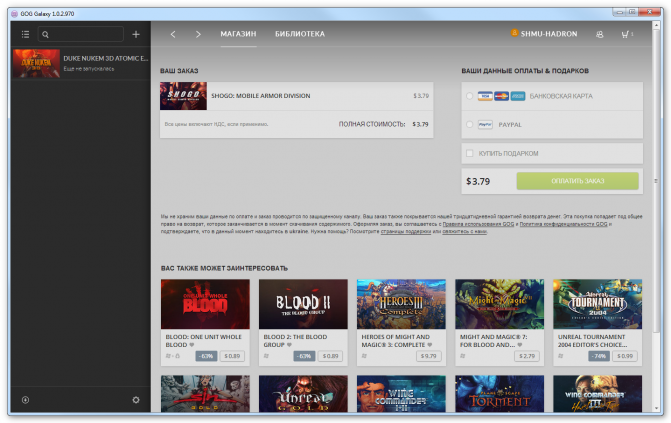Wishlist Blood 2 via heart icon
Image resolution: width=671 pixels, height=423 pixels.
[x=289, y=345]
